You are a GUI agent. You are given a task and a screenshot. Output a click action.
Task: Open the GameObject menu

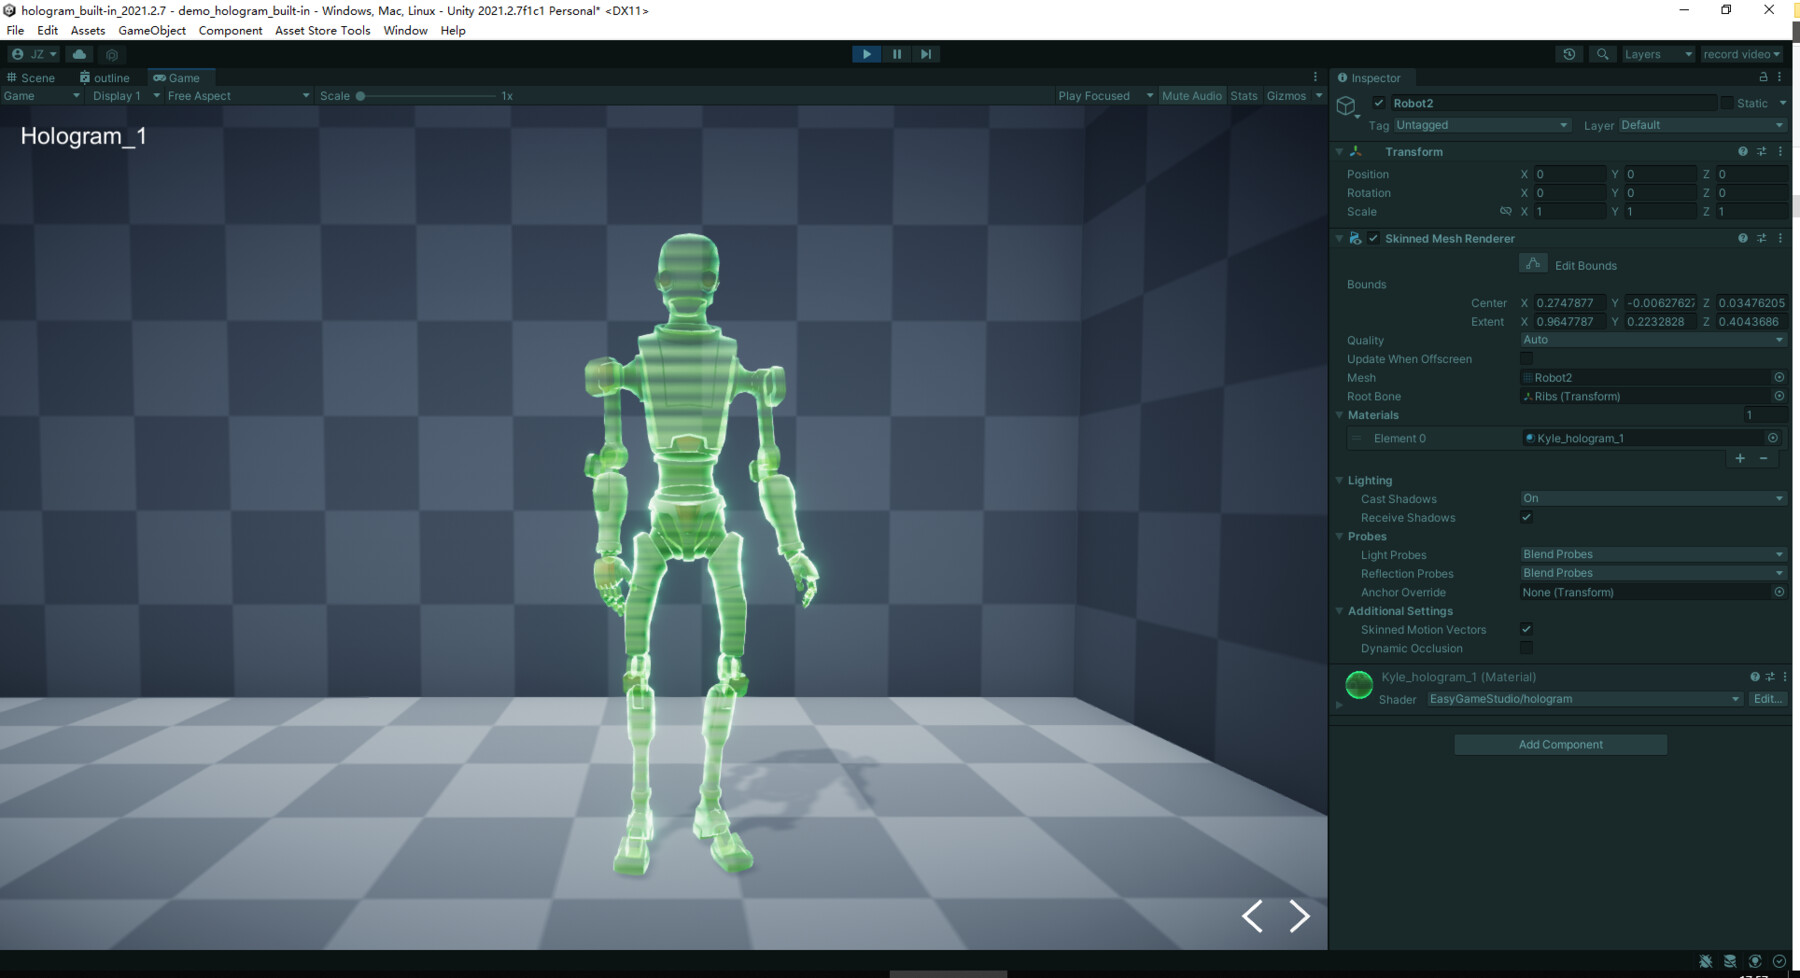click(x=151, y=30)
